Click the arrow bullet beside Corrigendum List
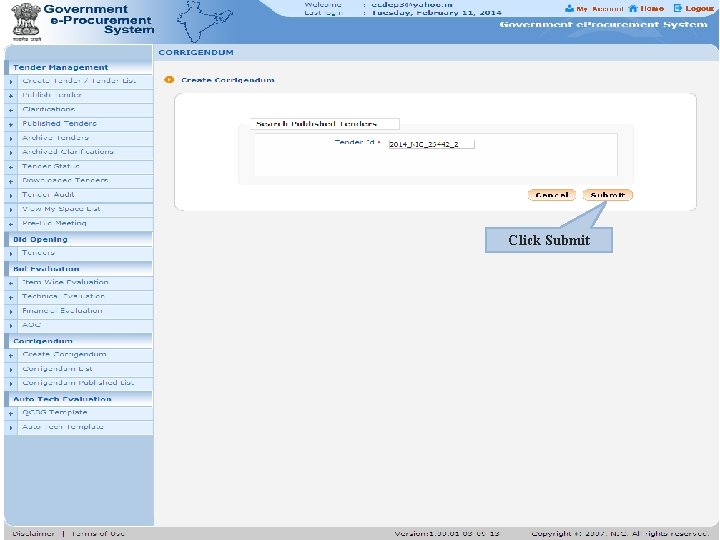 [11, 370]
